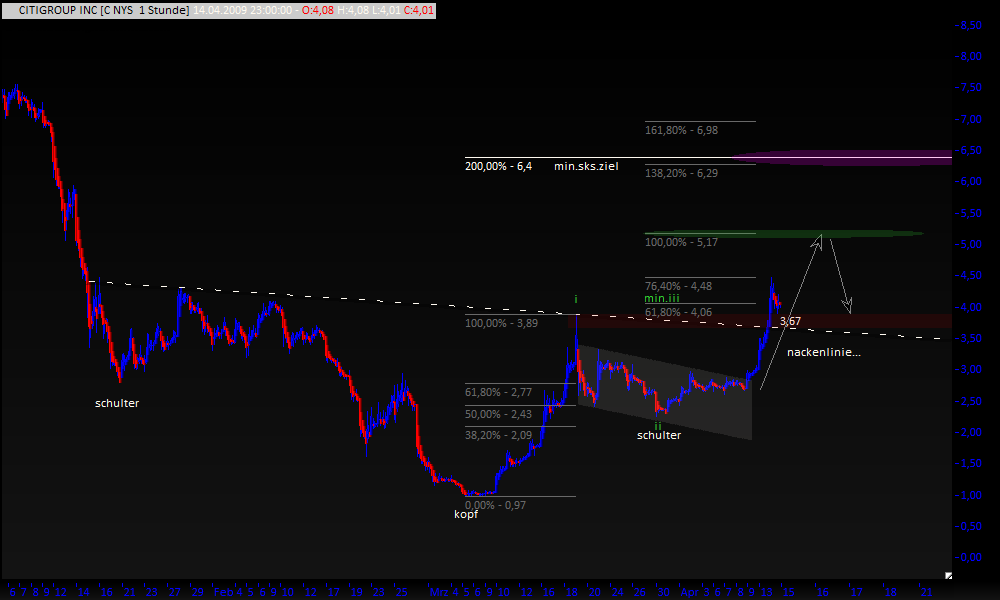
Task: Click the open value O:4,08
Action: point(318,10)
